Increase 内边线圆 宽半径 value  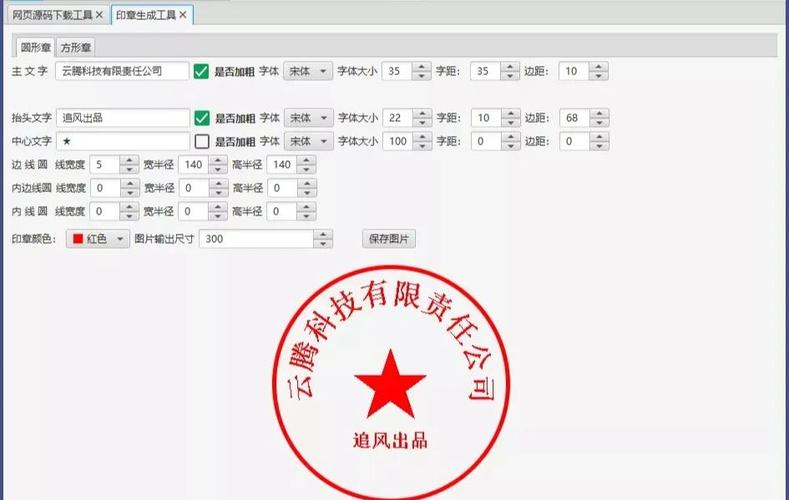tap(219, 184)
